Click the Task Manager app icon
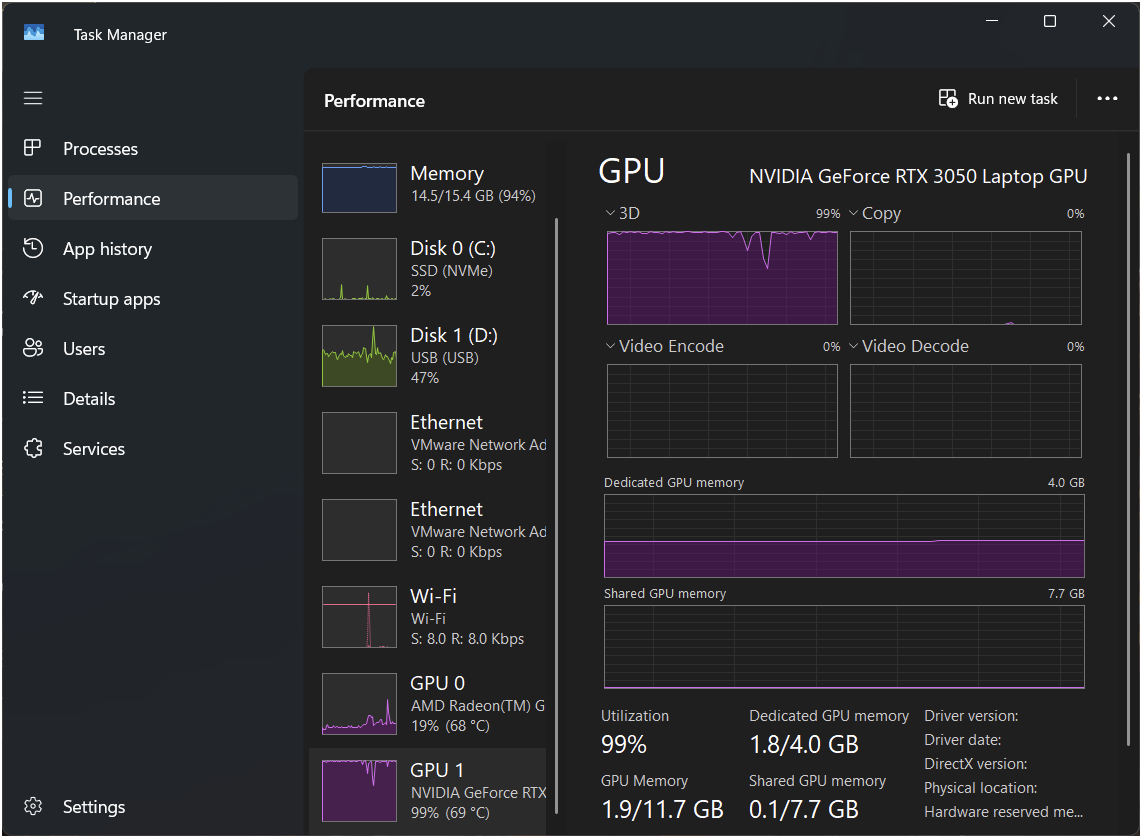Viewport: 1142px width, 838px height. click(34, 33)
